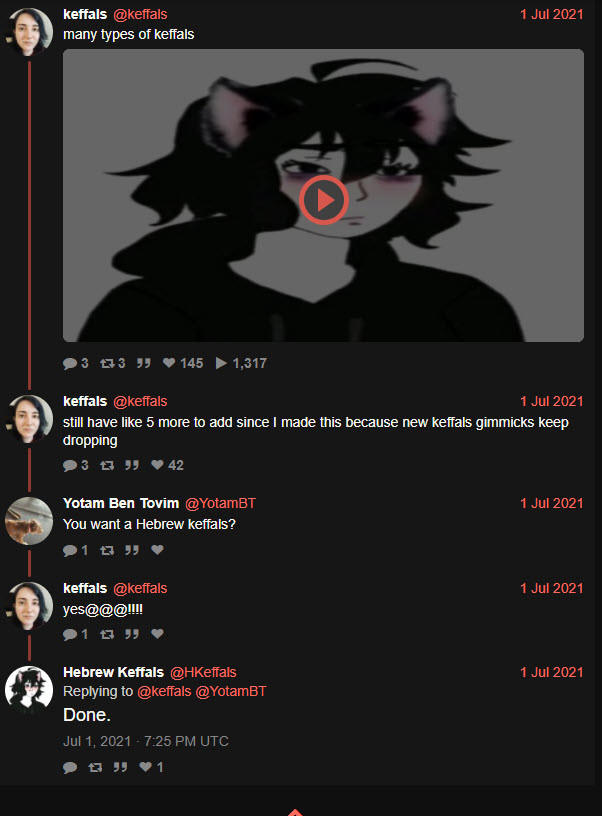Click the reply icon under the 'Done.' tweet
602x816 pixels.
70,767
